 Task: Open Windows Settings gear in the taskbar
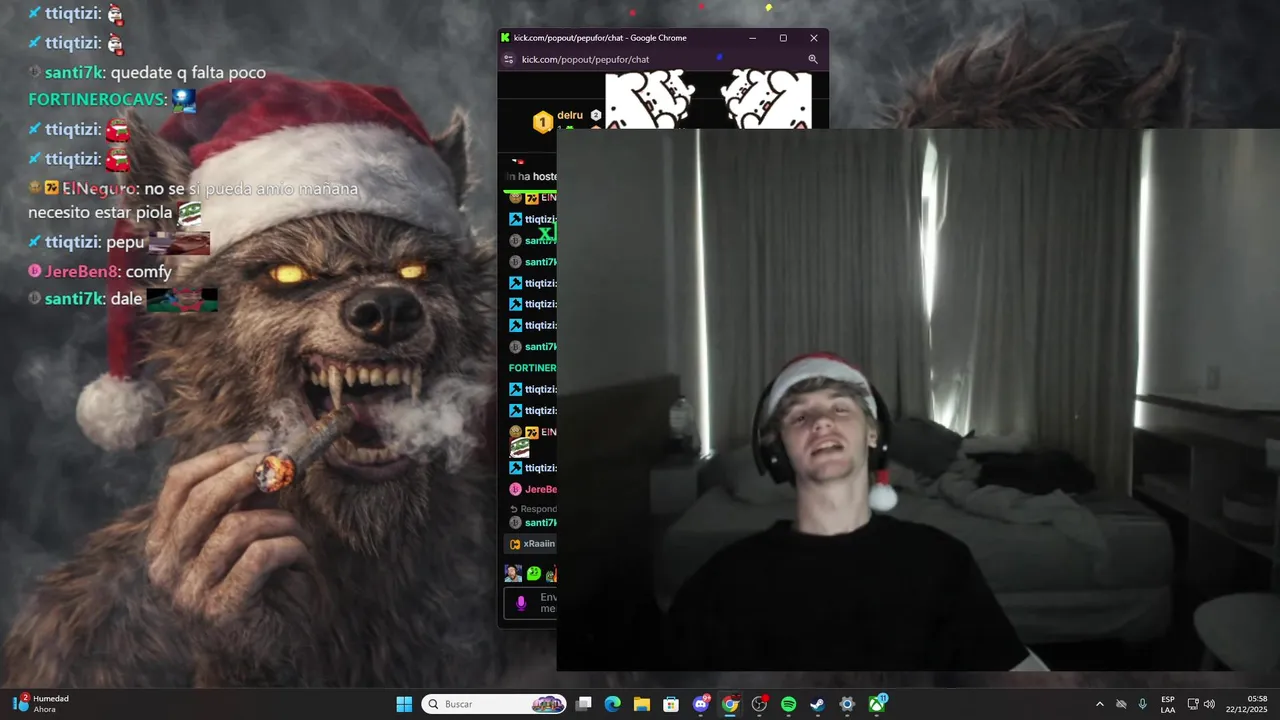847,704
